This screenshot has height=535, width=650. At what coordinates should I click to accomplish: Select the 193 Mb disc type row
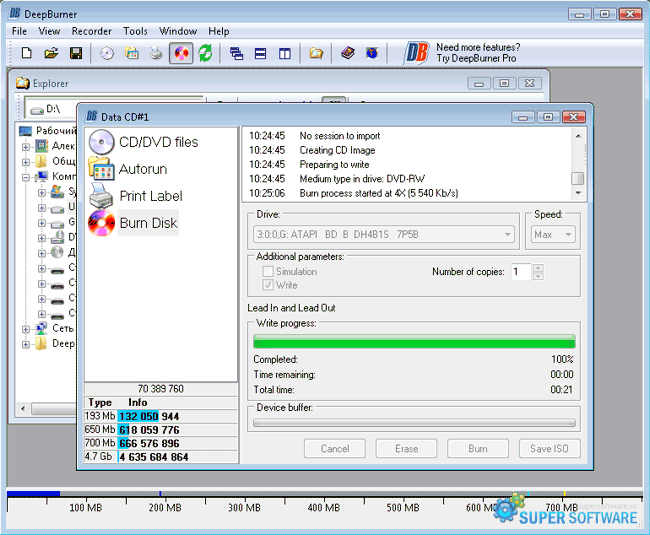(161, 416)
